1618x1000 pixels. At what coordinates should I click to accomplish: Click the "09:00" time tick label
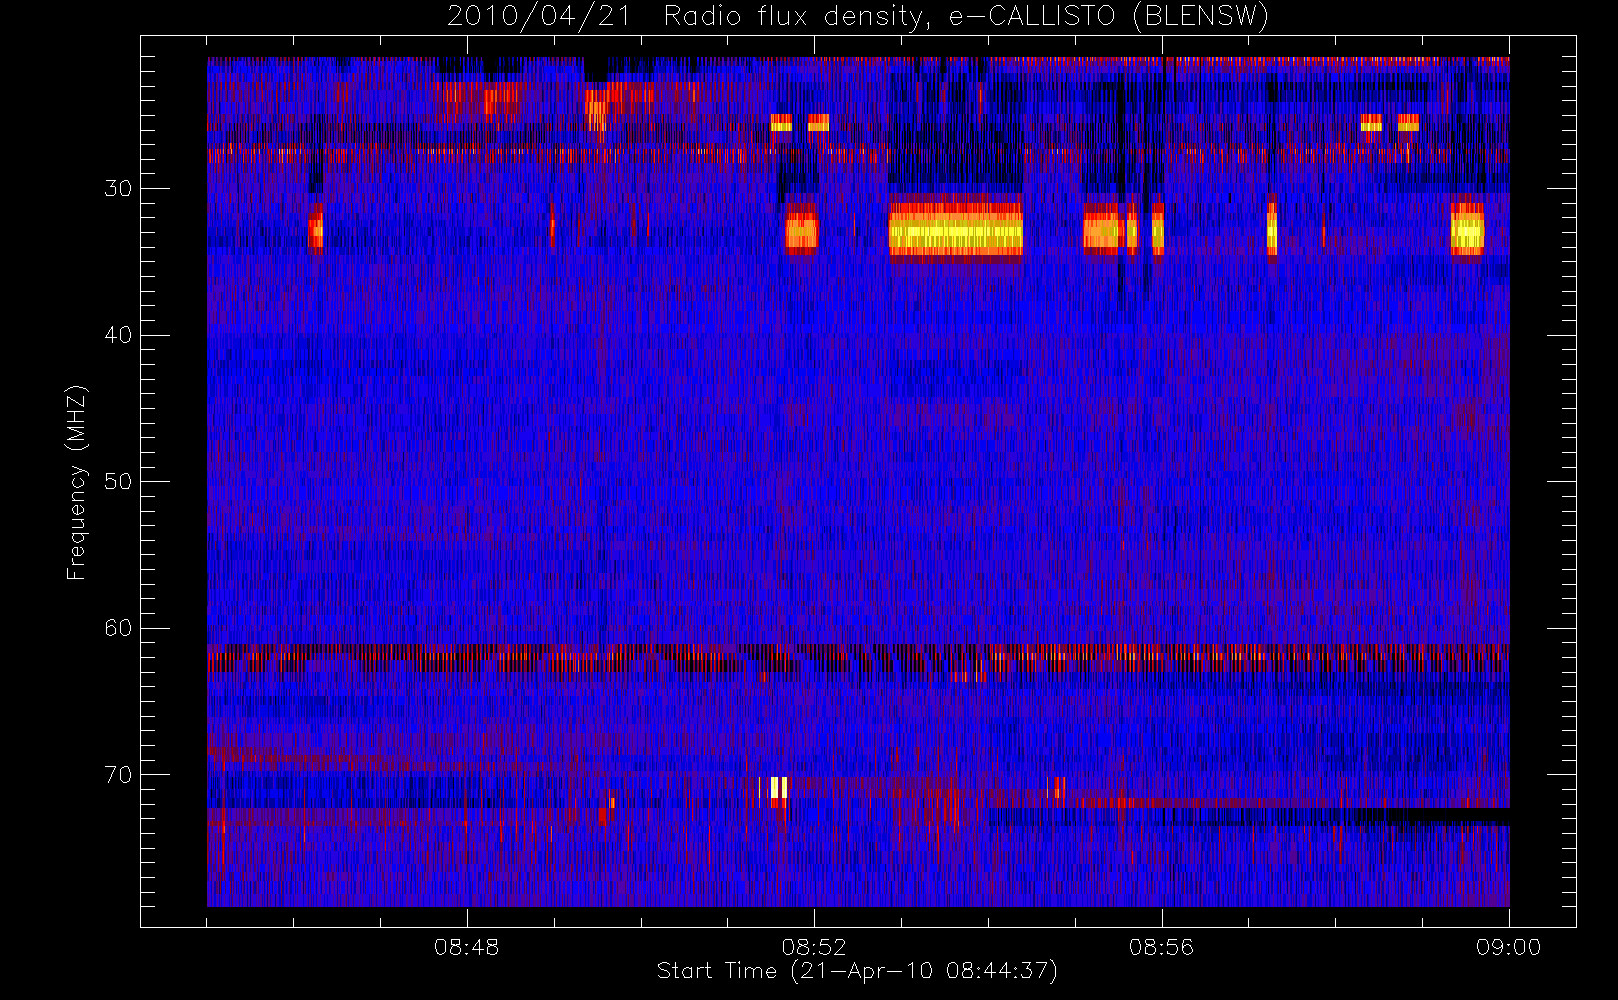pos(1508,947)
